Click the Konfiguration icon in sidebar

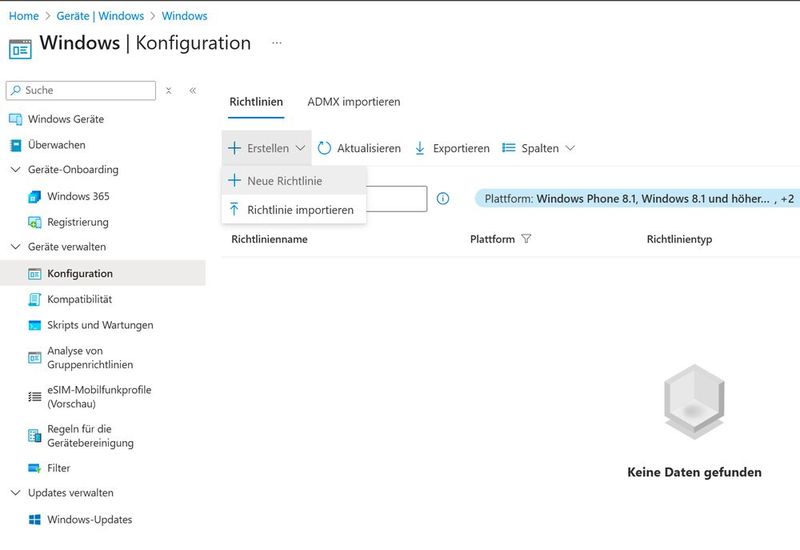34,274
